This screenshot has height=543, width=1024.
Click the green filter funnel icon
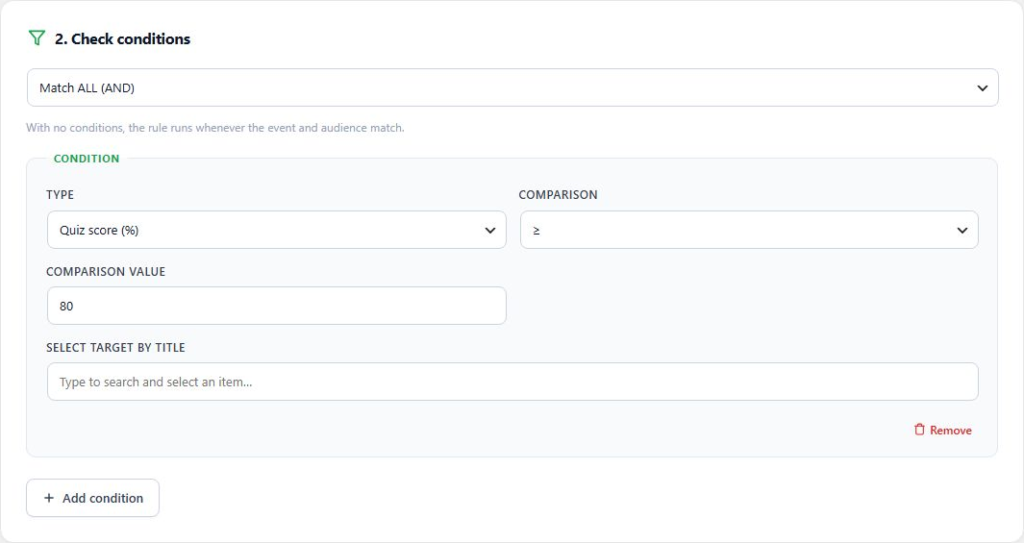coord(37,39)
